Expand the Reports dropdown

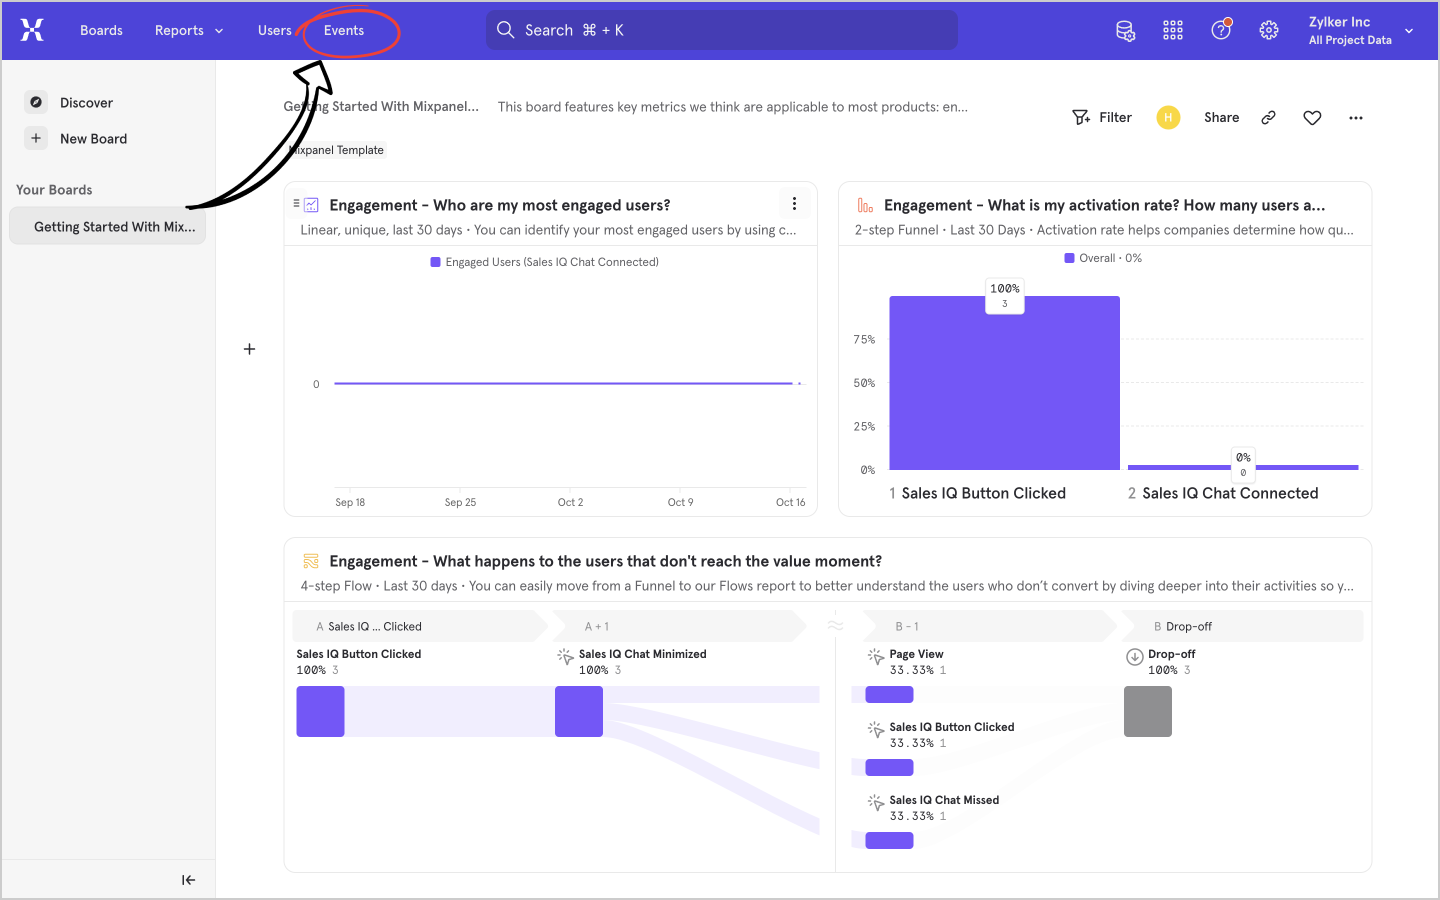[189, 30]
